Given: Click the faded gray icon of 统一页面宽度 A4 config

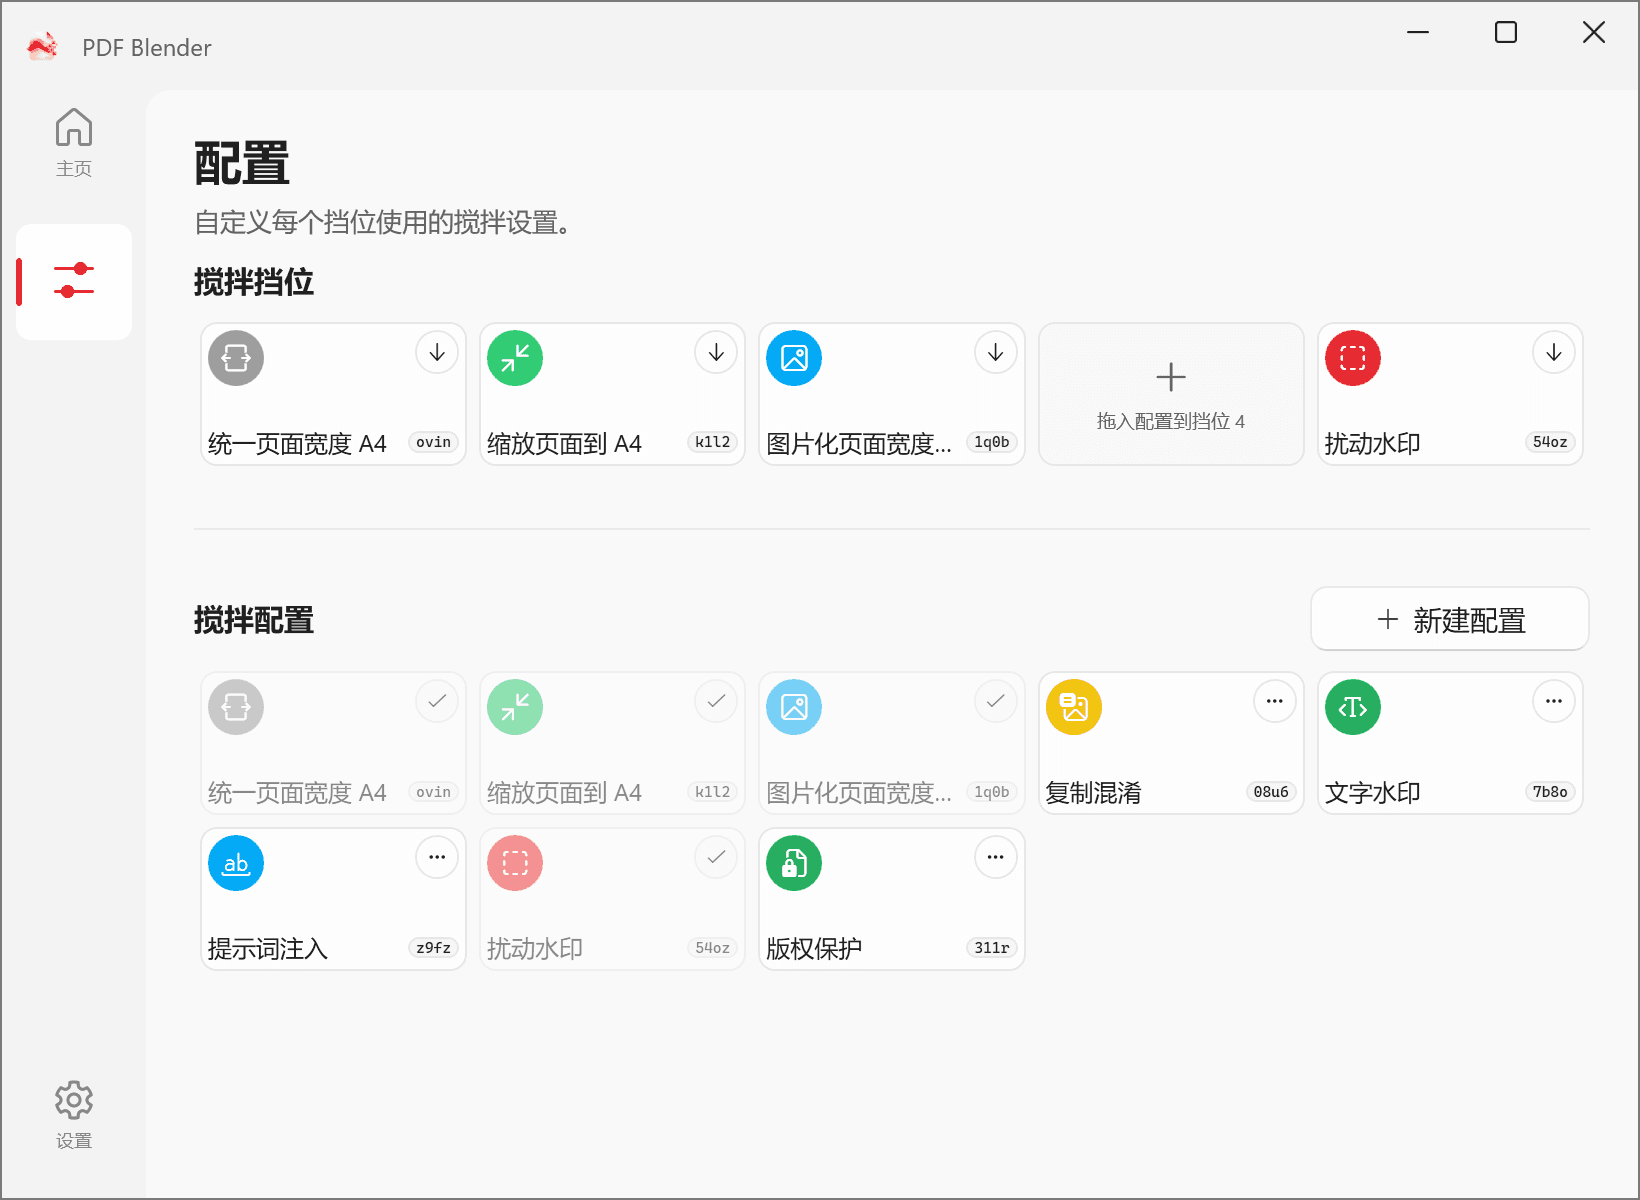Looking at the screenshot, I should (x=236, y=707).
